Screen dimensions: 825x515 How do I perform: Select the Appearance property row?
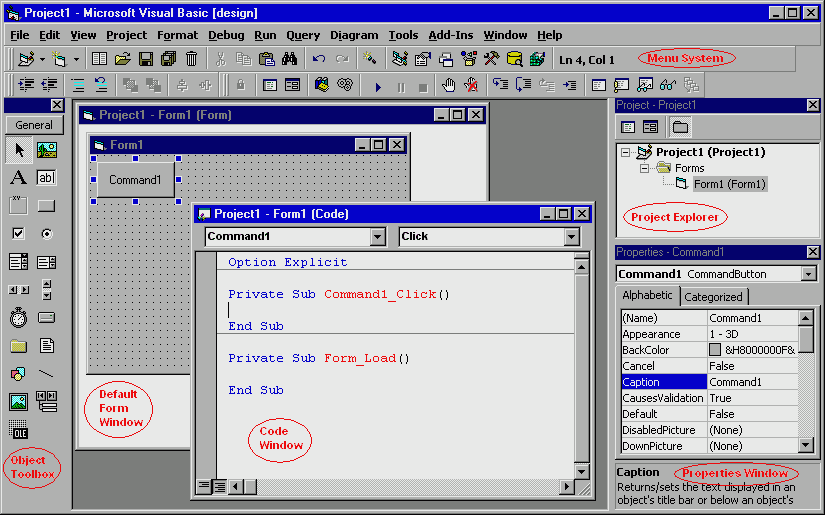pyautogui.click(x=709, y=334)
